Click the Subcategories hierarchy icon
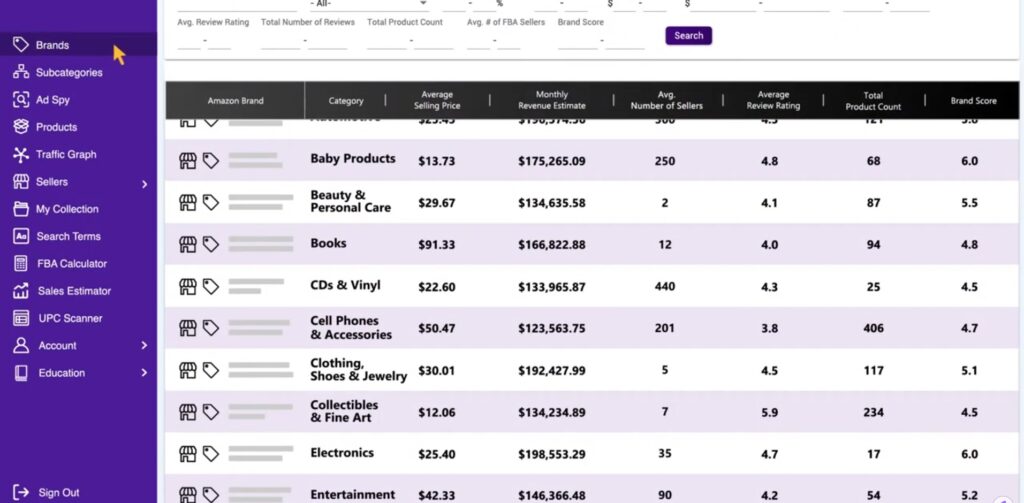The width and height of the screenshot is (1024, 503). (21, 72)
